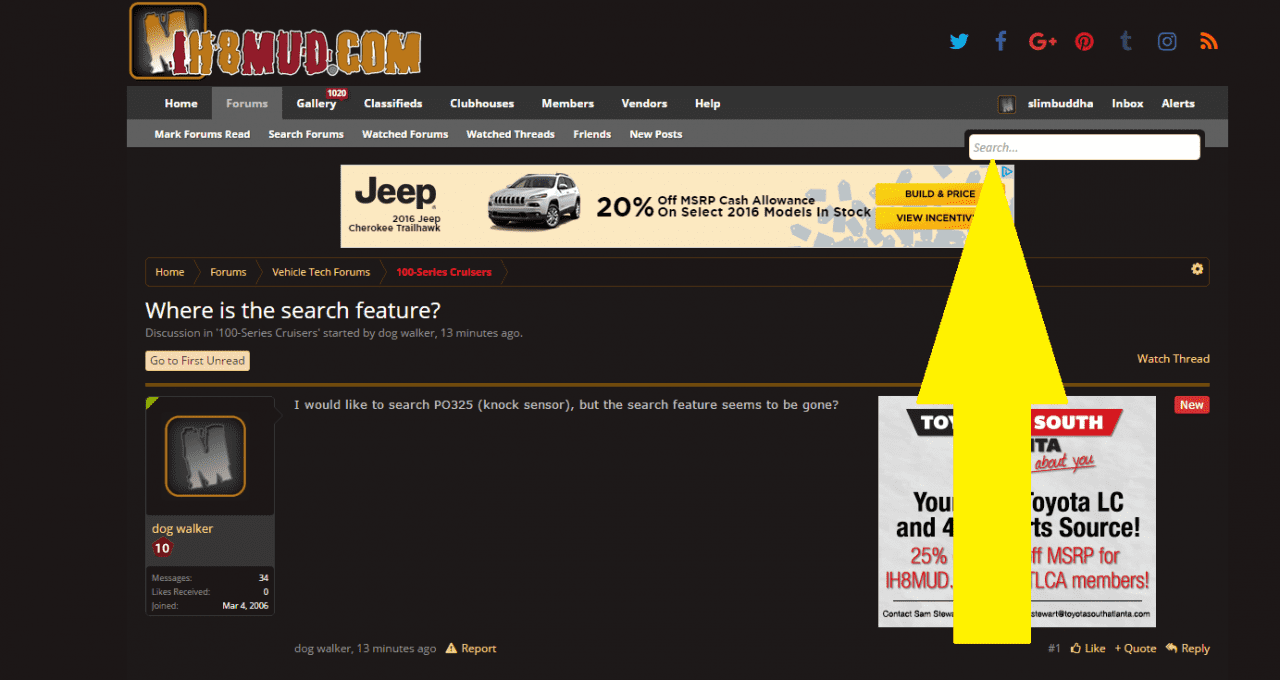This screenshot has height=680, width=1280.
Task: Open the Members nav tab
Action: point(568,103)
